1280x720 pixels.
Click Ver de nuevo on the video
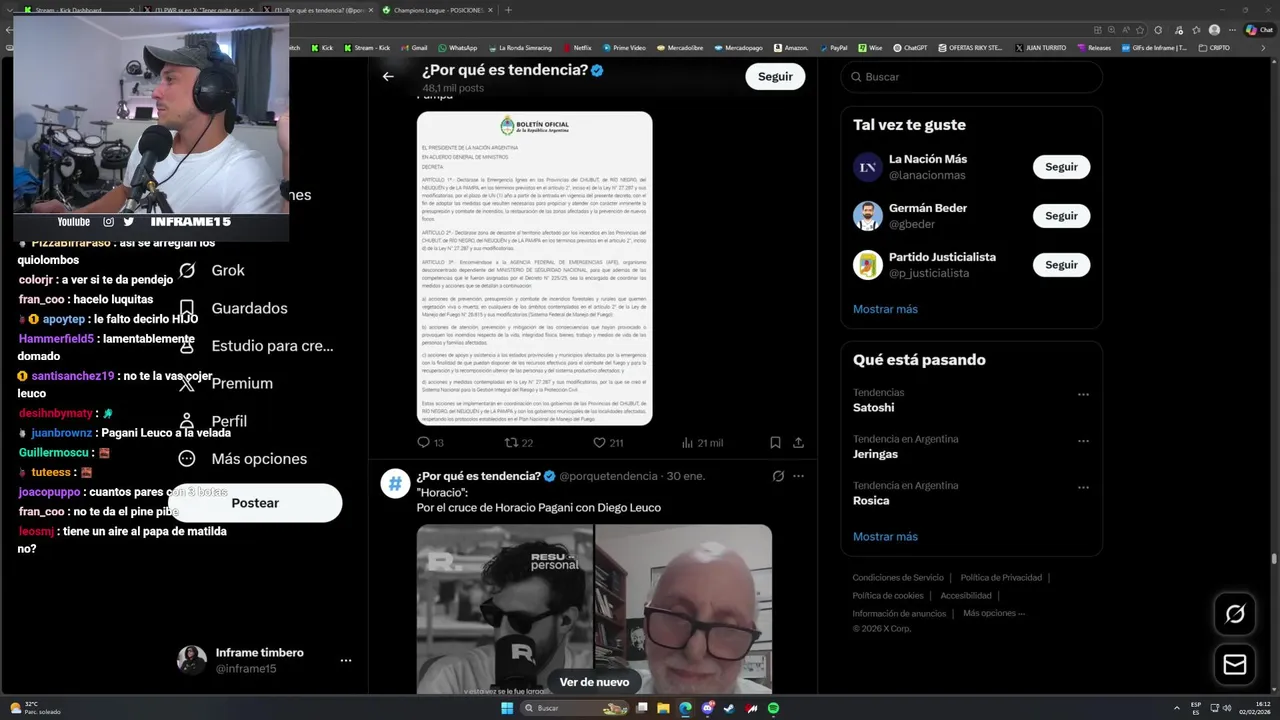(594, 682)
